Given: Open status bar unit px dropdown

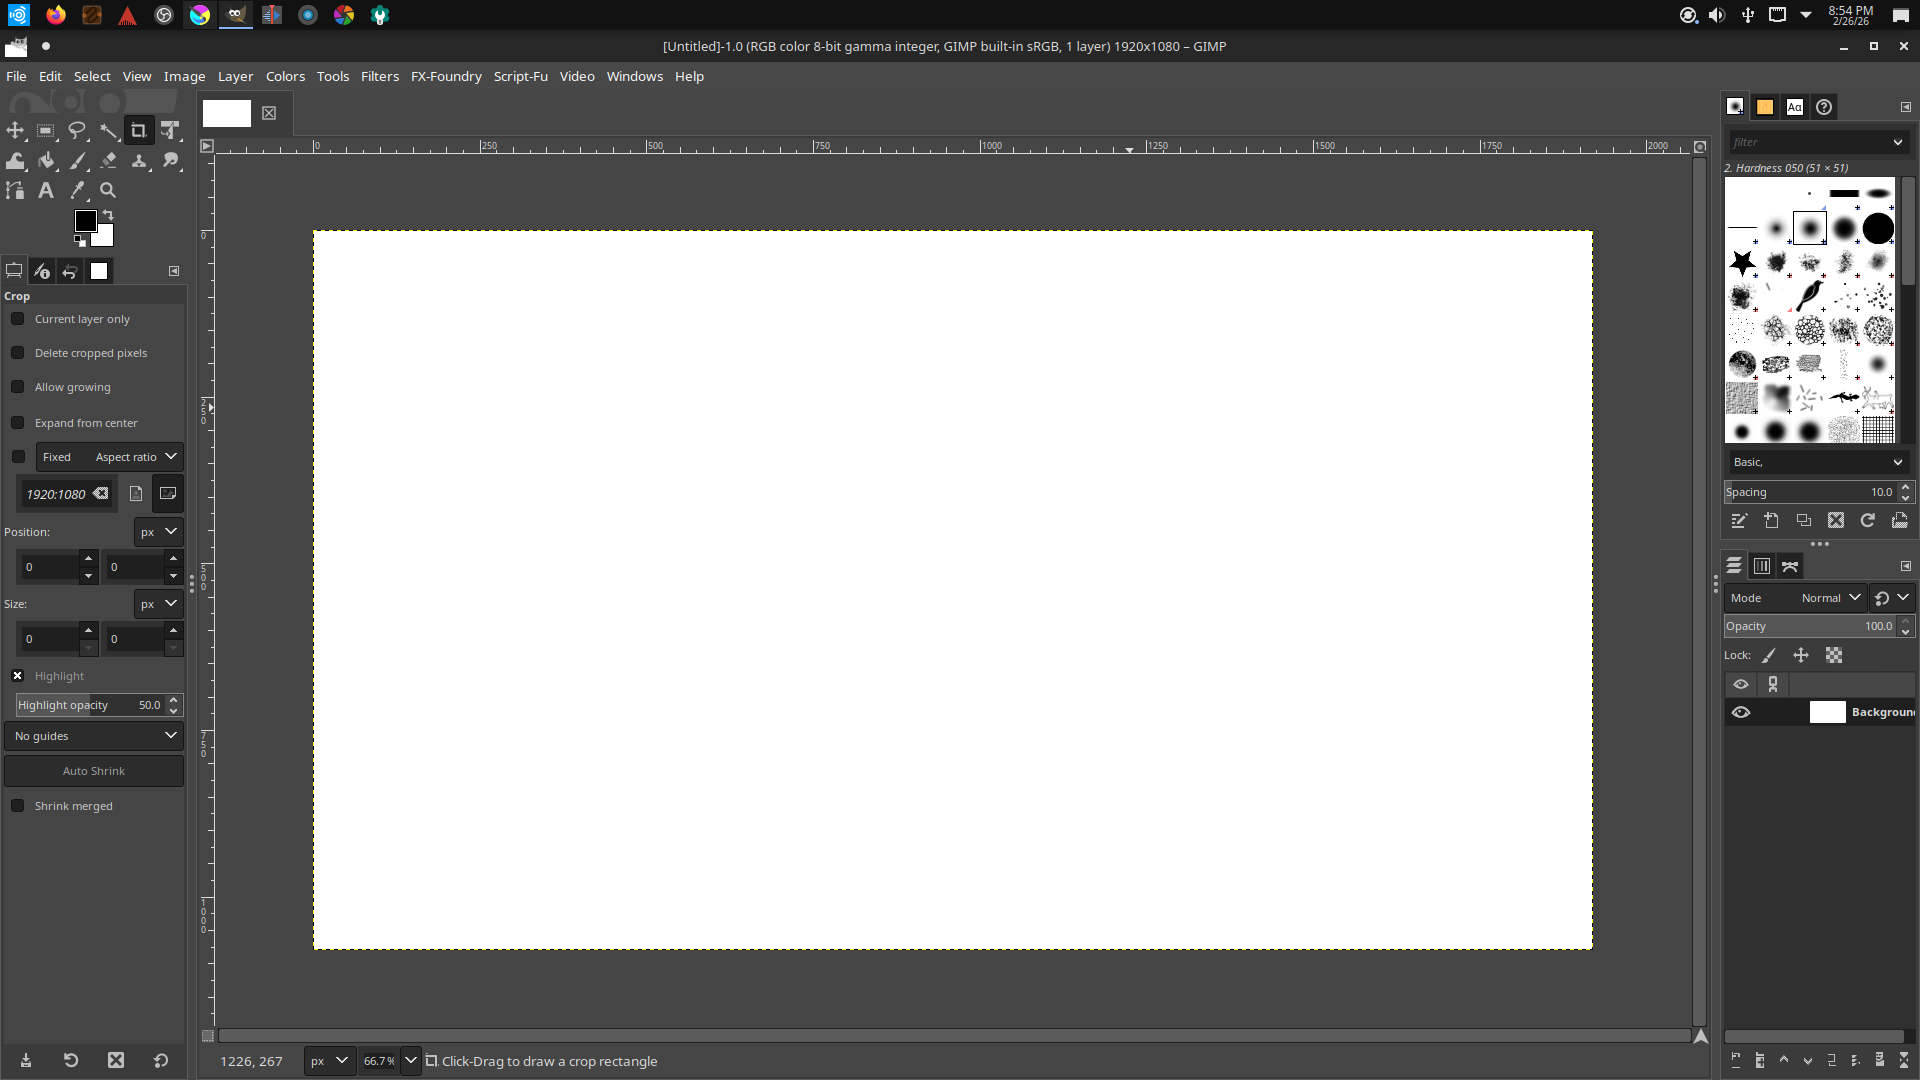Looking at the screenshot, I should [x=329, y=1061].
